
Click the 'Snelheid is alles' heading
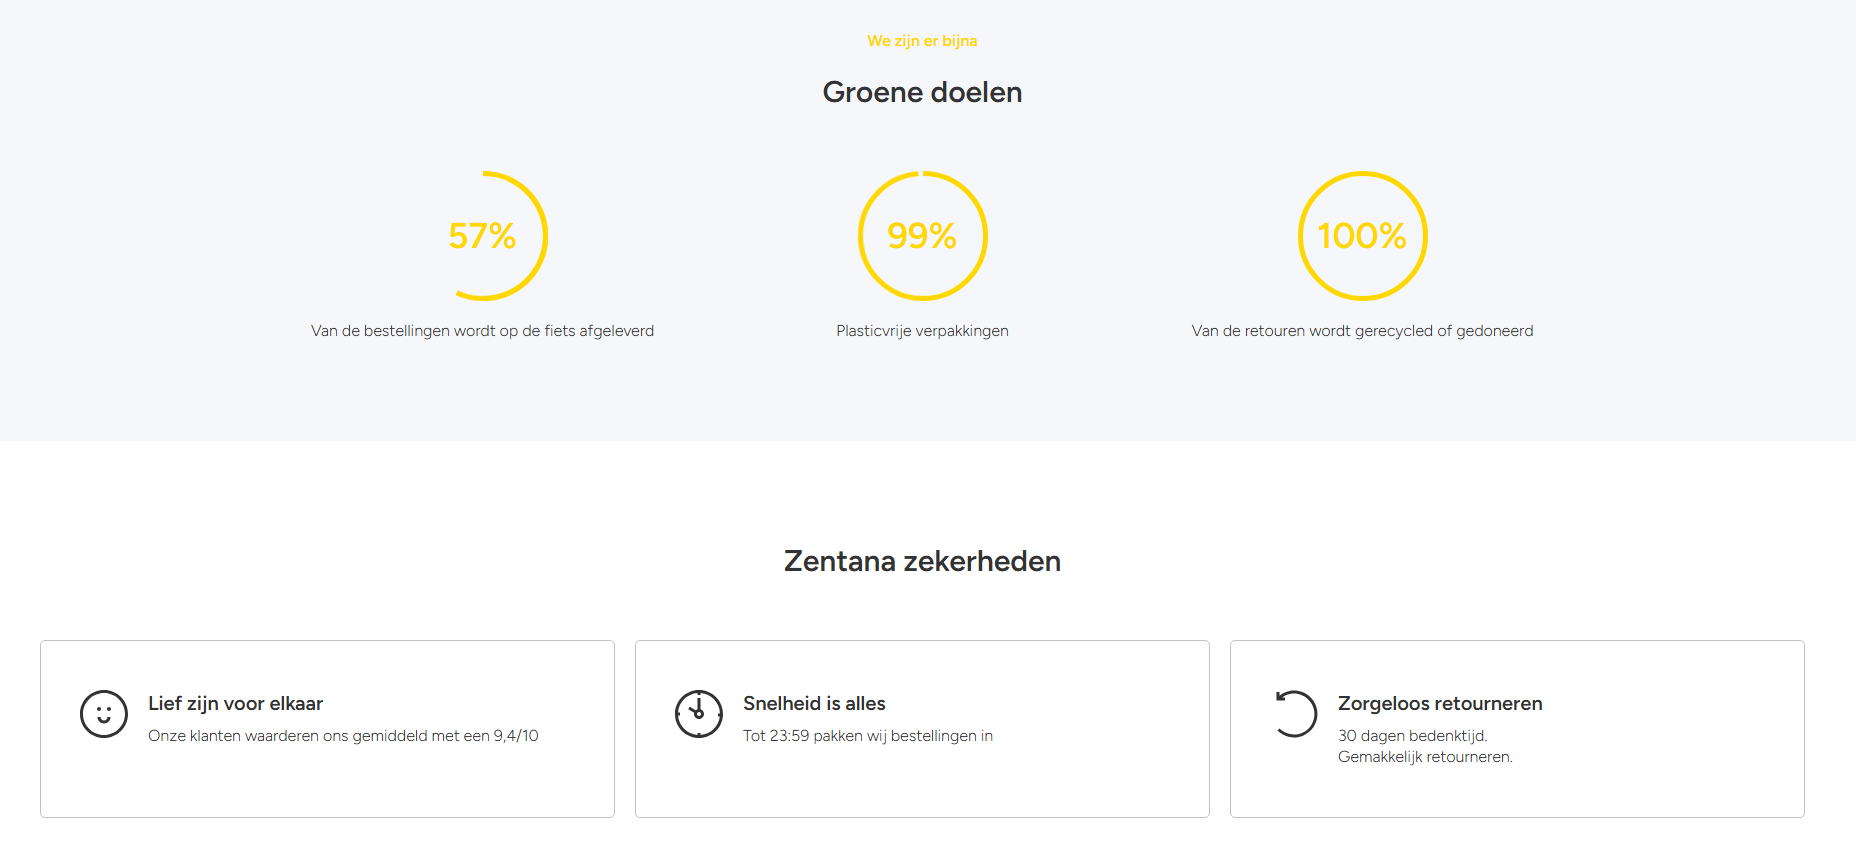click(814, 704)
